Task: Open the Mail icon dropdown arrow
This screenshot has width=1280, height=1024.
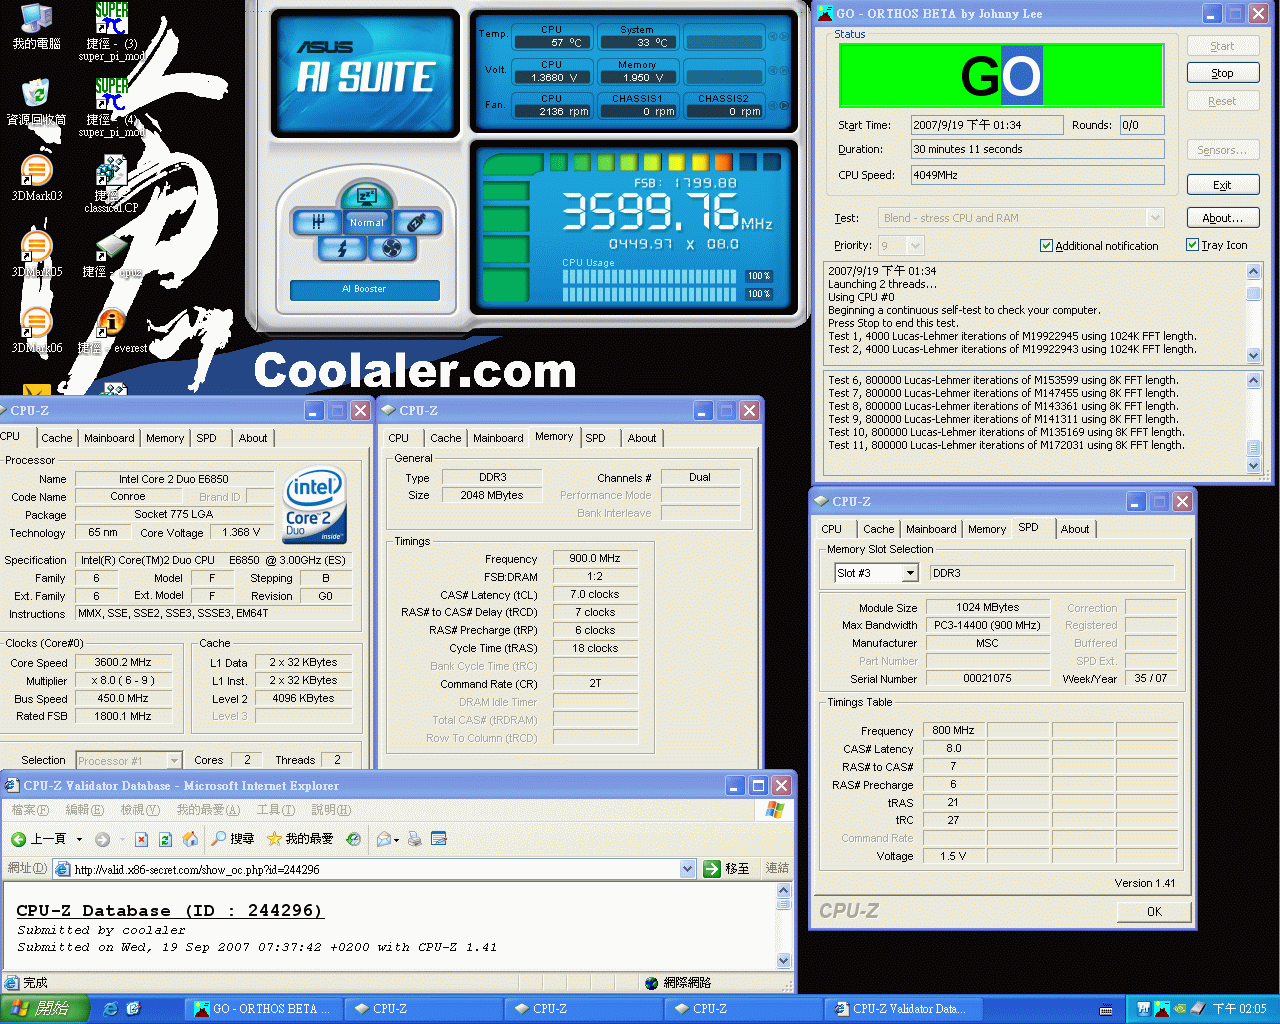Action: pyautogui.click(x=397, y=840)
